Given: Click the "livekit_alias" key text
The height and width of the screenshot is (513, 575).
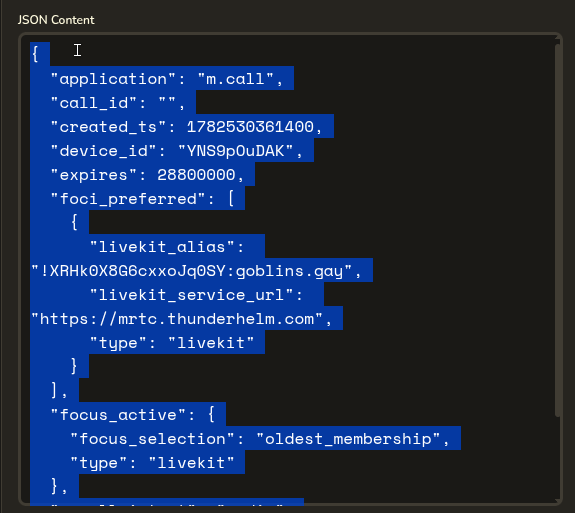Looking at the screenshot, I should coord(162,247).
